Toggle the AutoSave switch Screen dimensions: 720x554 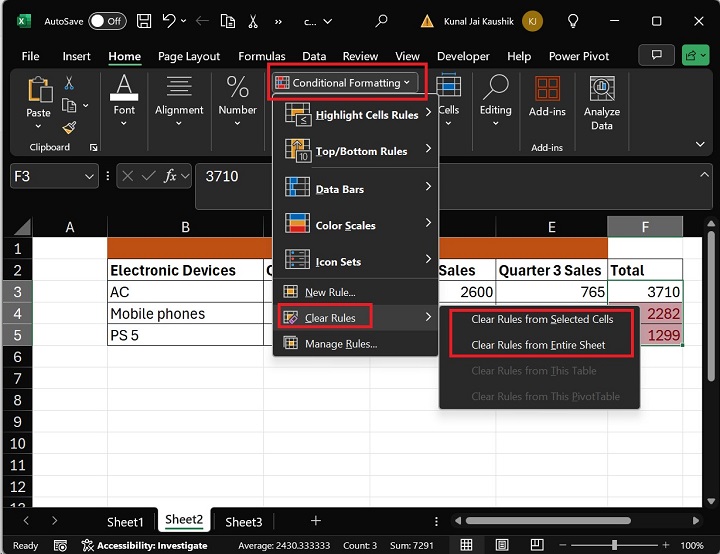click(x=107, y=20)
